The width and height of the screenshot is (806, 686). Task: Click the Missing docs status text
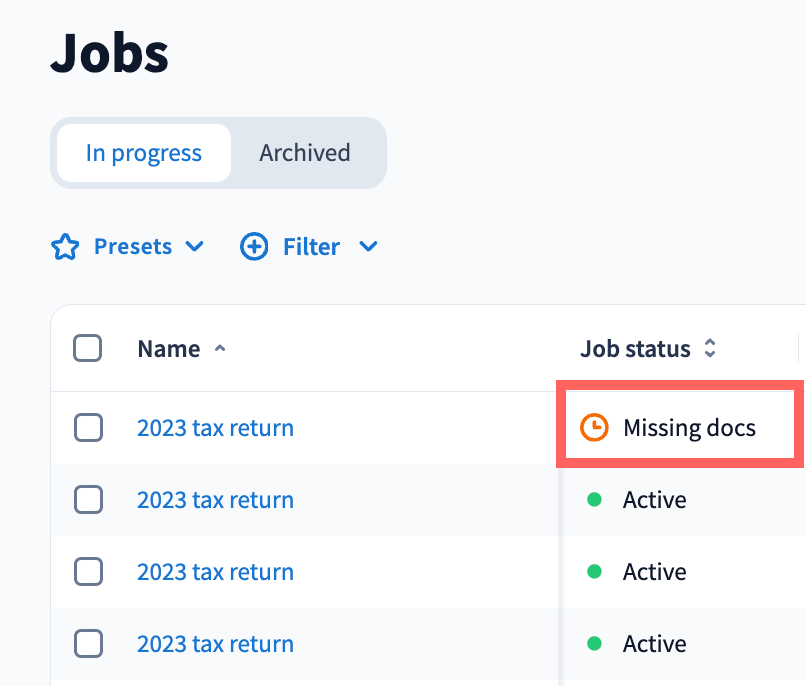coord(689,428)
